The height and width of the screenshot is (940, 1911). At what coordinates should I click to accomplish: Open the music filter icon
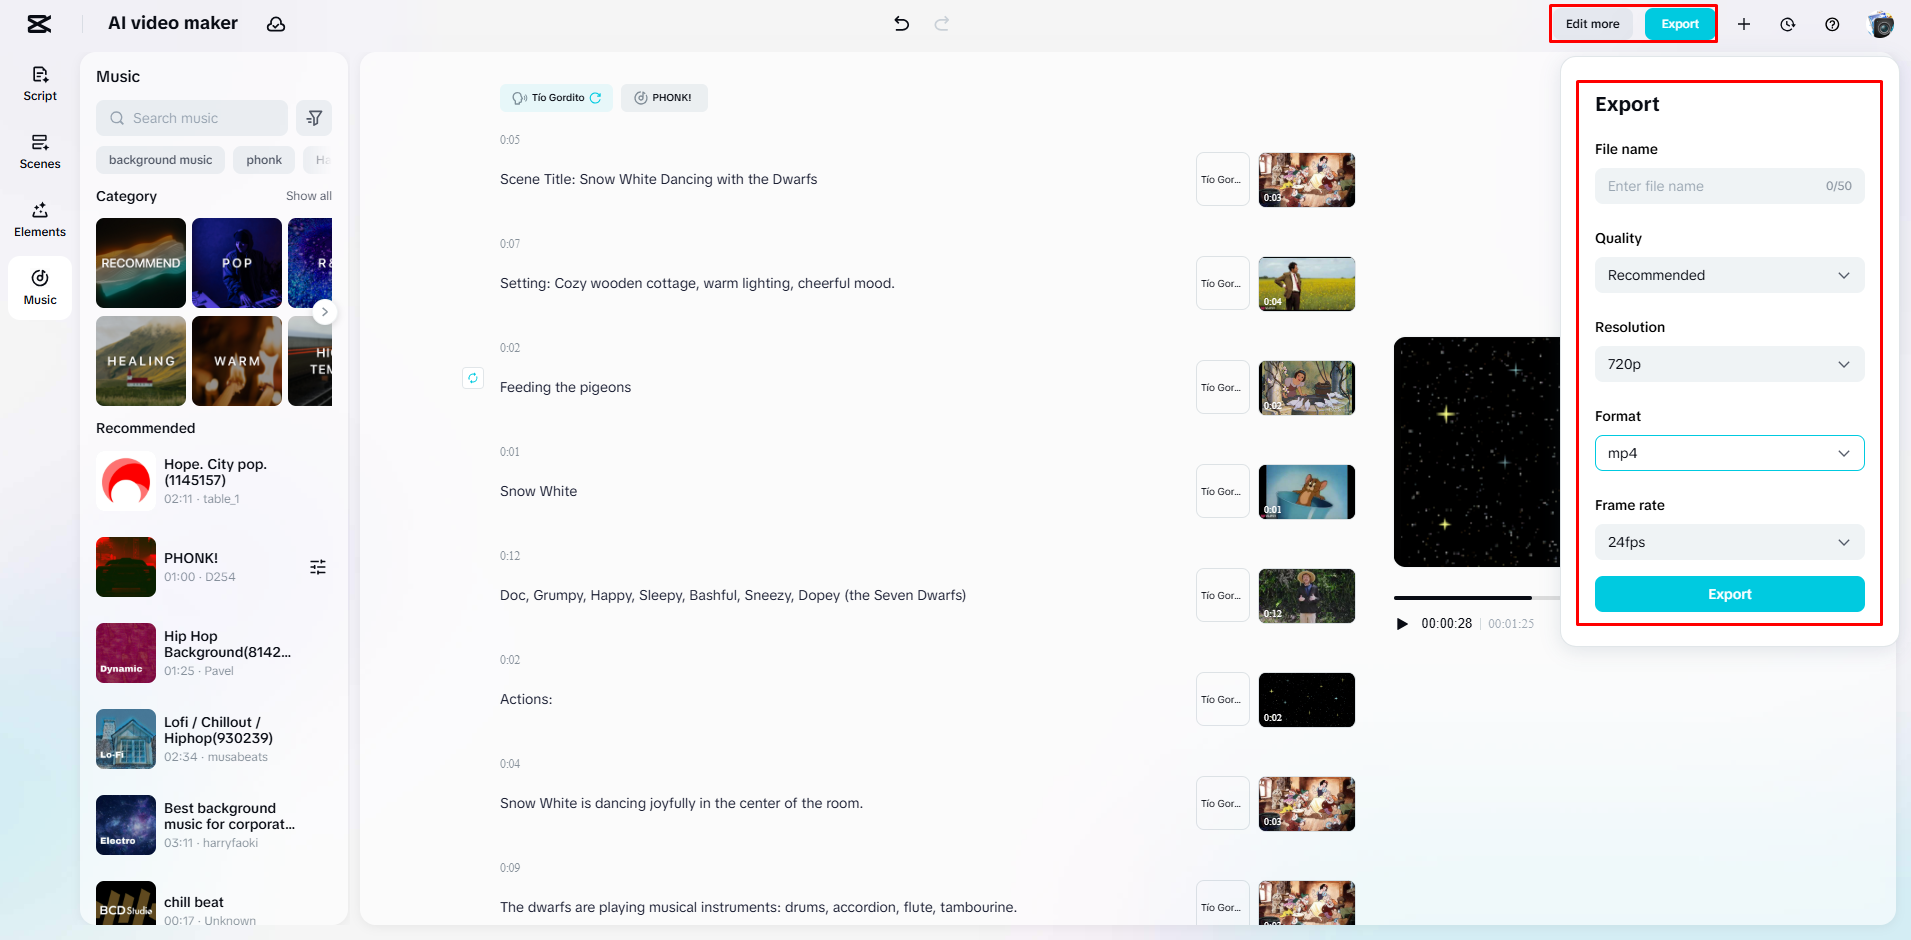pos(314,118)
